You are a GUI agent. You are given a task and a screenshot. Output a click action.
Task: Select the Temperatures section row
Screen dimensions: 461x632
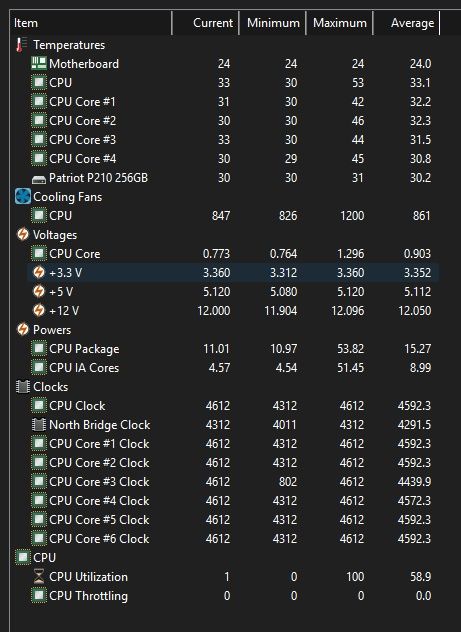(225, 45)
